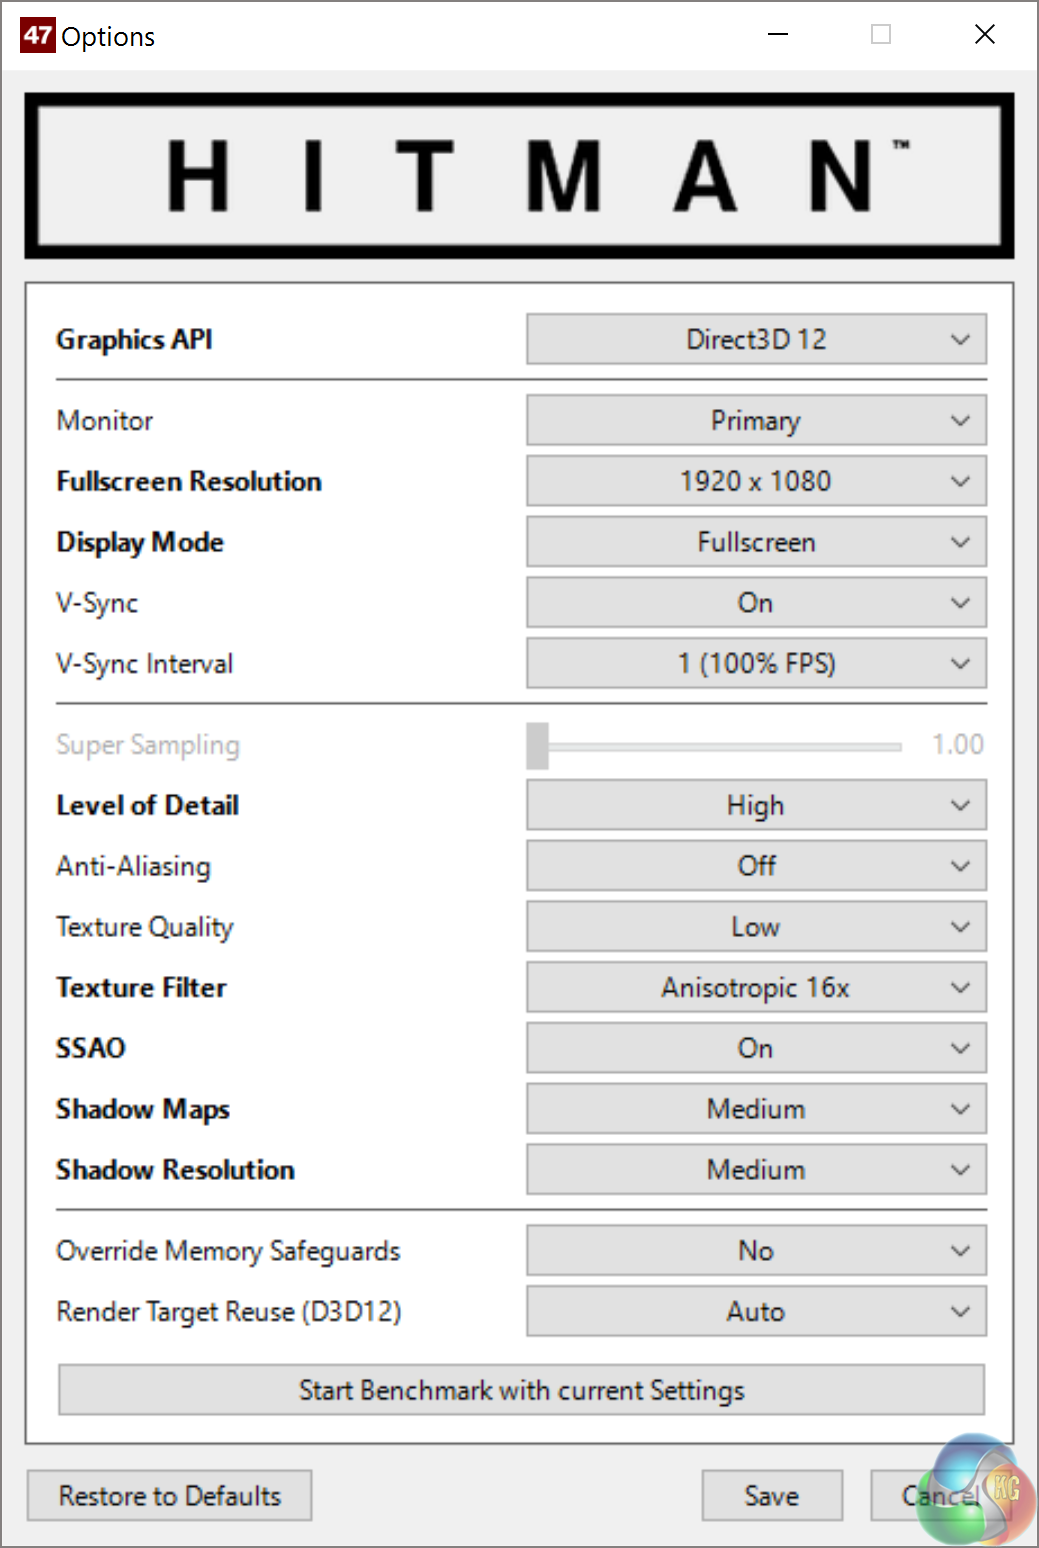The width and height of the screenshot is (1039, 1548).
Task: Click Restore to Defaults button
Action: [169, 1496]
